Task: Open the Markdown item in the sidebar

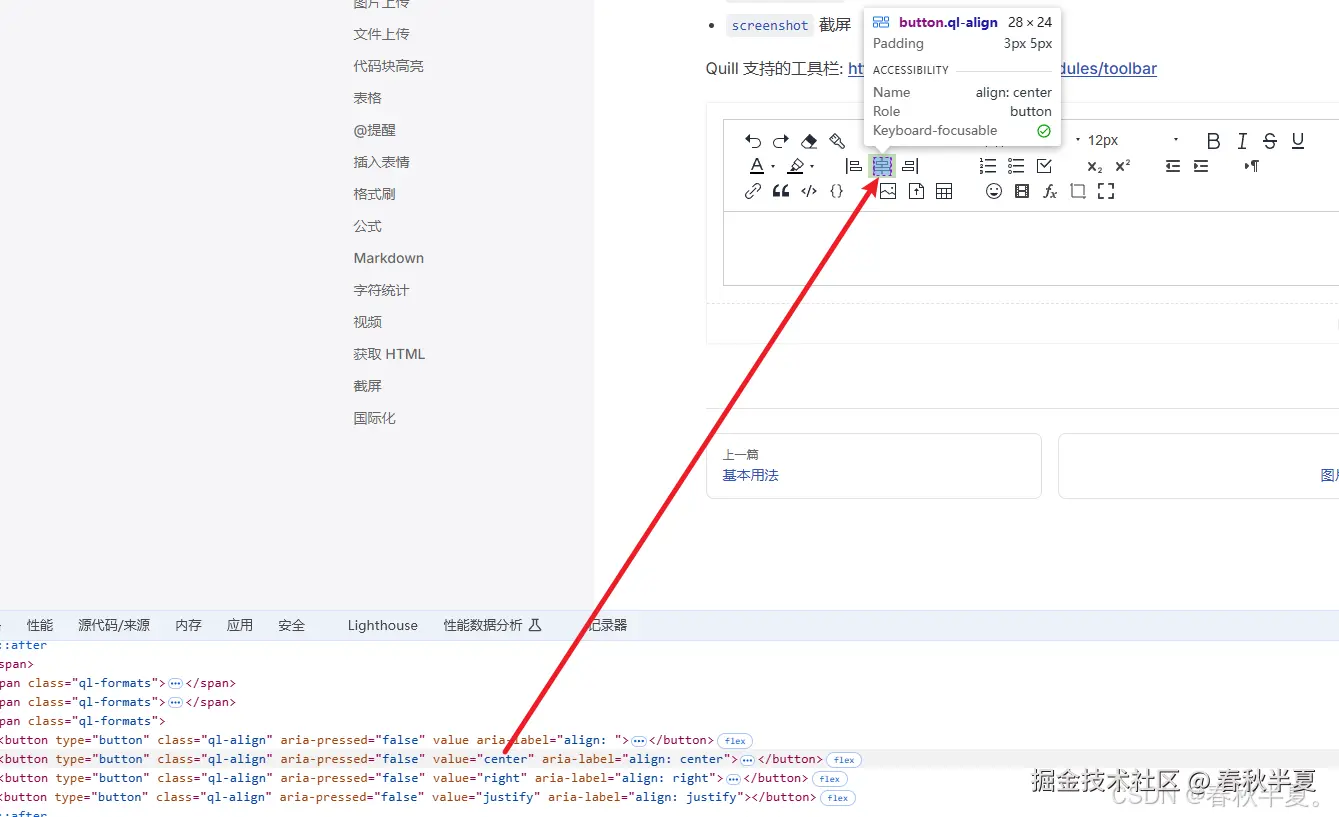Action: [388, 257]
